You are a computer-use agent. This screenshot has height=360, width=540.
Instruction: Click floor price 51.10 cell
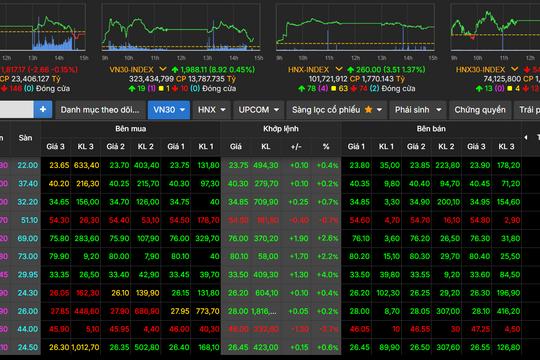[29, 220]
